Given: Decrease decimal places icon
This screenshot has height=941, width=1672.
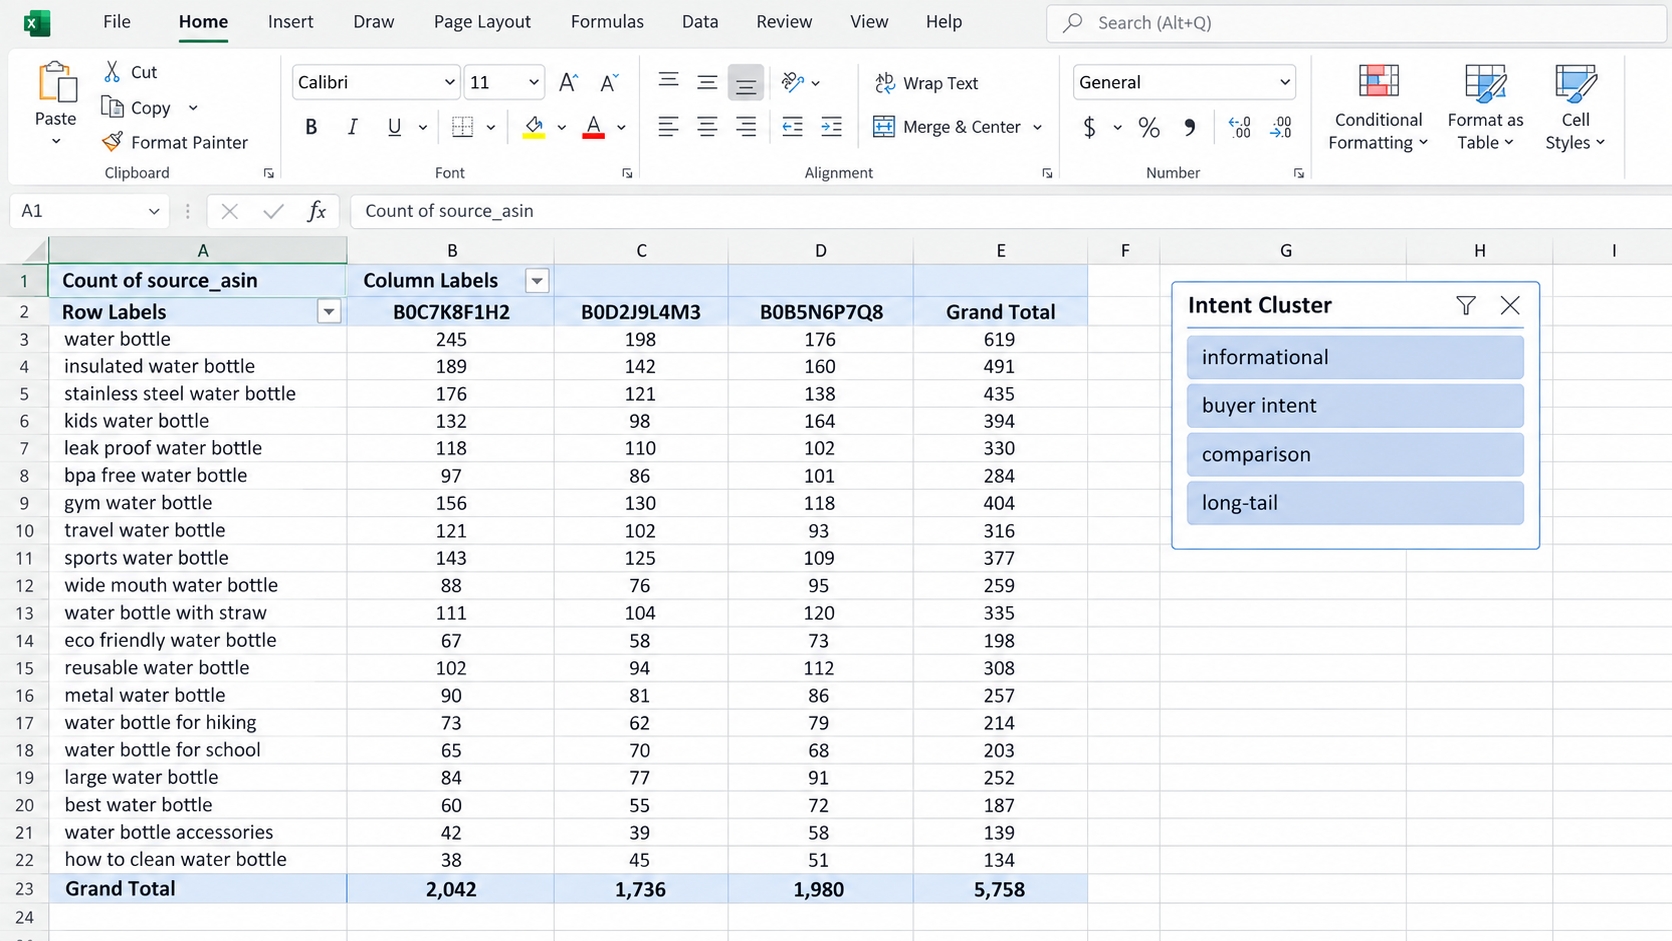Looking at the screenshot, I should point(1280,127).
